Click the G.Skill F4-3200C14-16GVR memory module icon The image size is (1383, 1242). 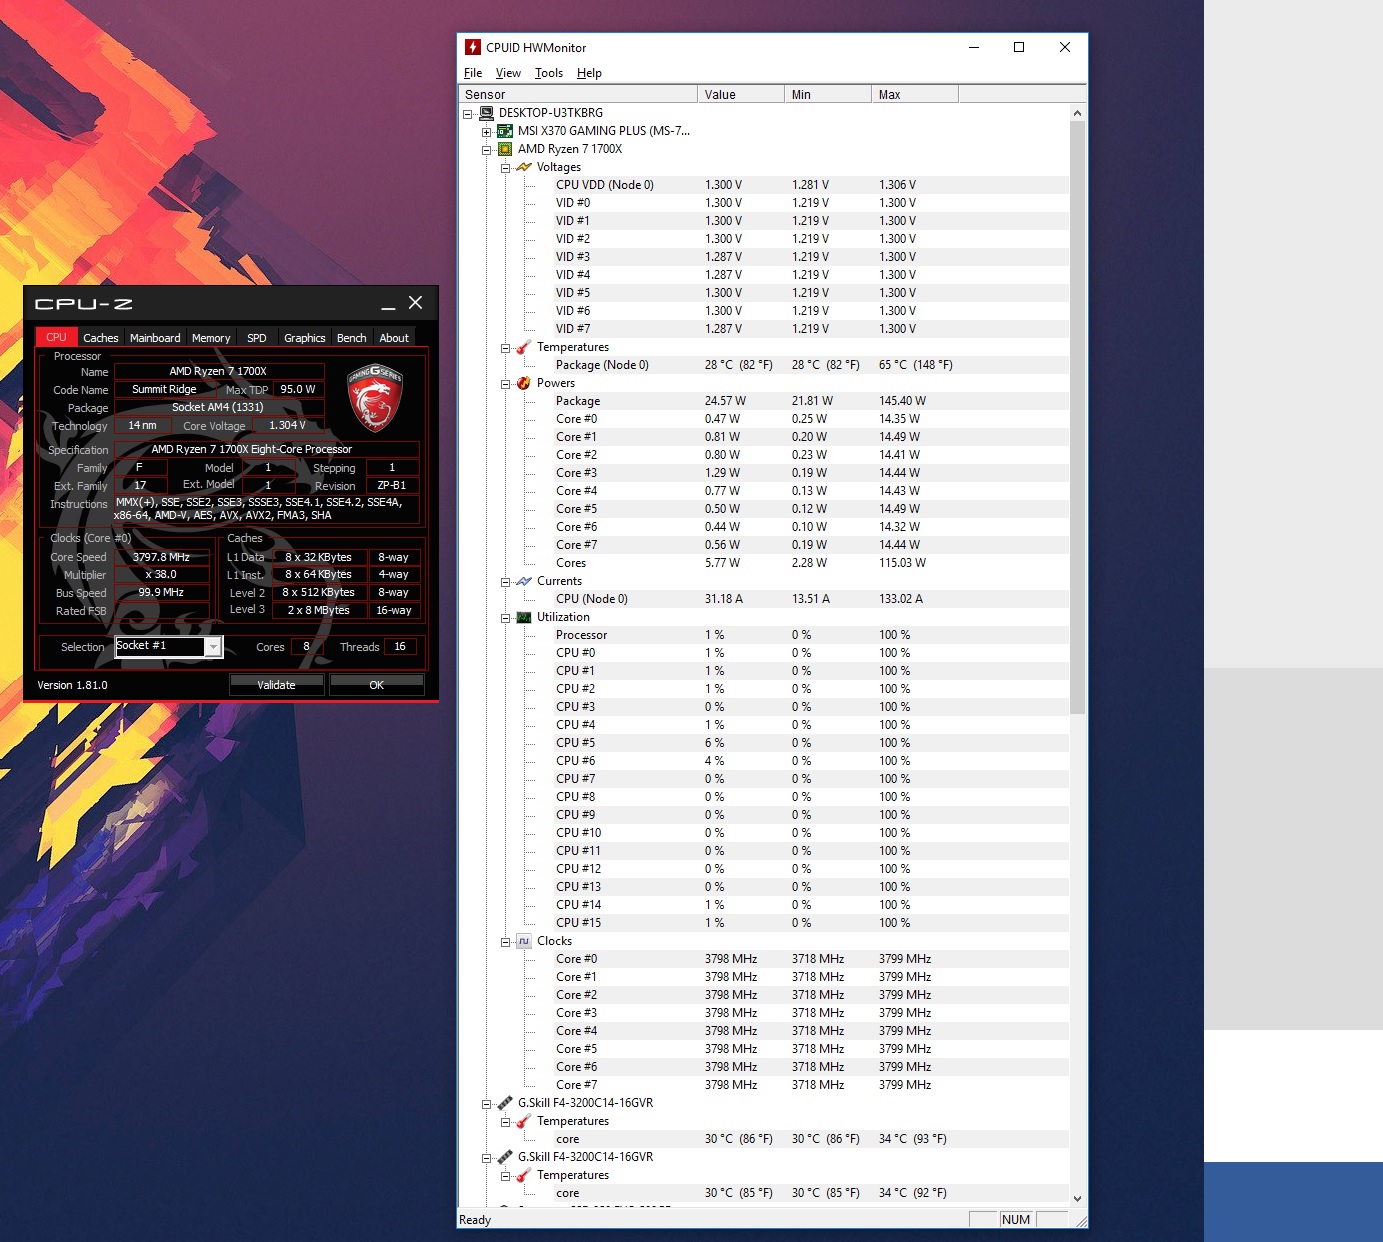coord(504,1103)
